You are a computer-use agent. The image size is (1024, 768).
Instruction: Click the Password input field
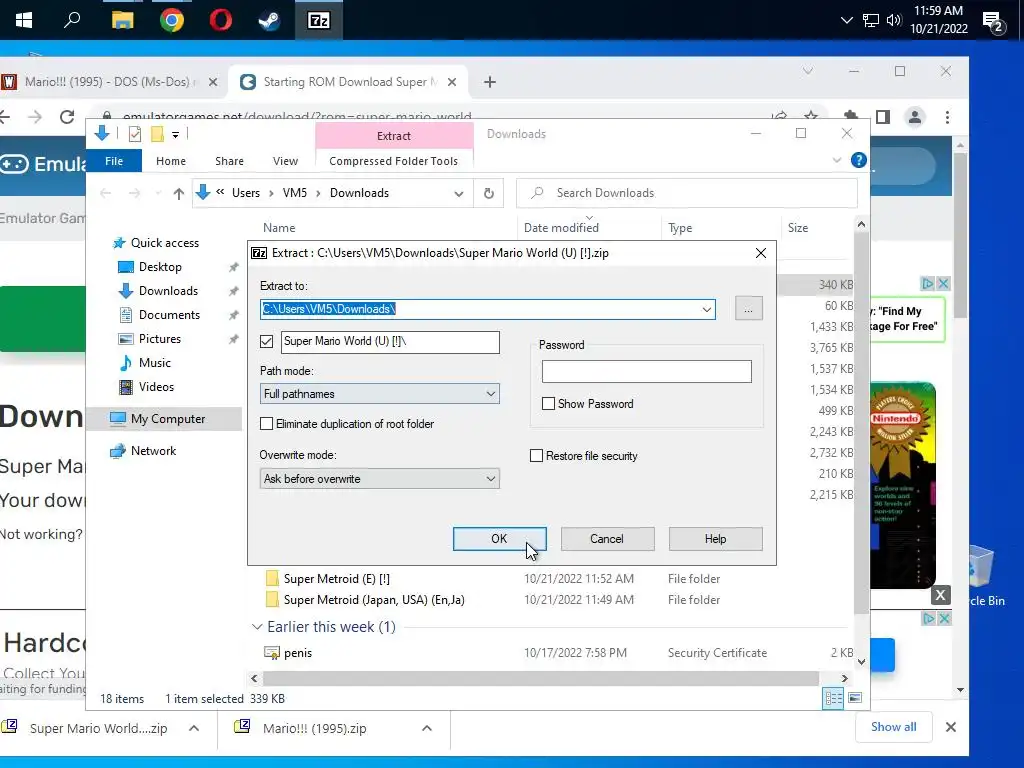[x=647, y=372]
